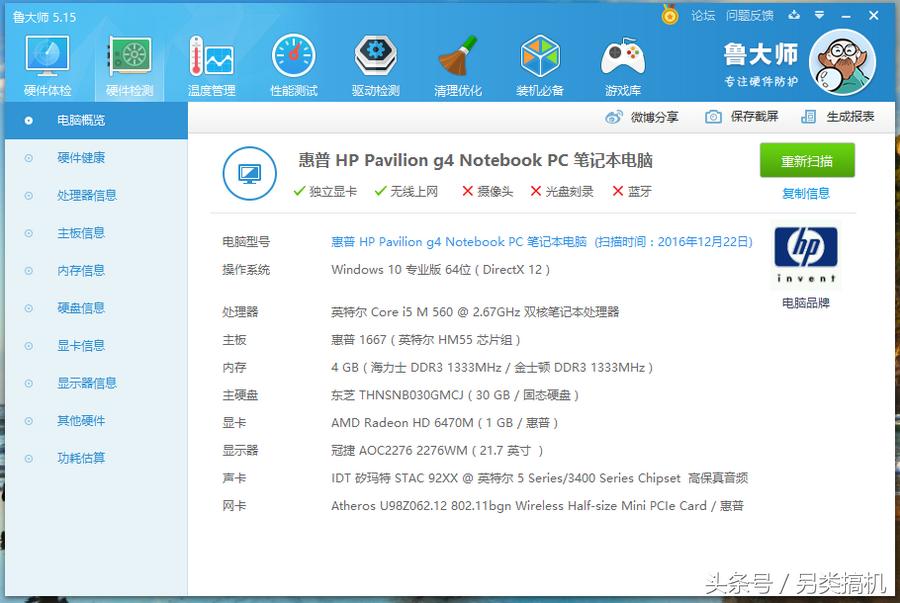
Task: Select 硬件健康 in the sidebar
Action: point(81,158)
